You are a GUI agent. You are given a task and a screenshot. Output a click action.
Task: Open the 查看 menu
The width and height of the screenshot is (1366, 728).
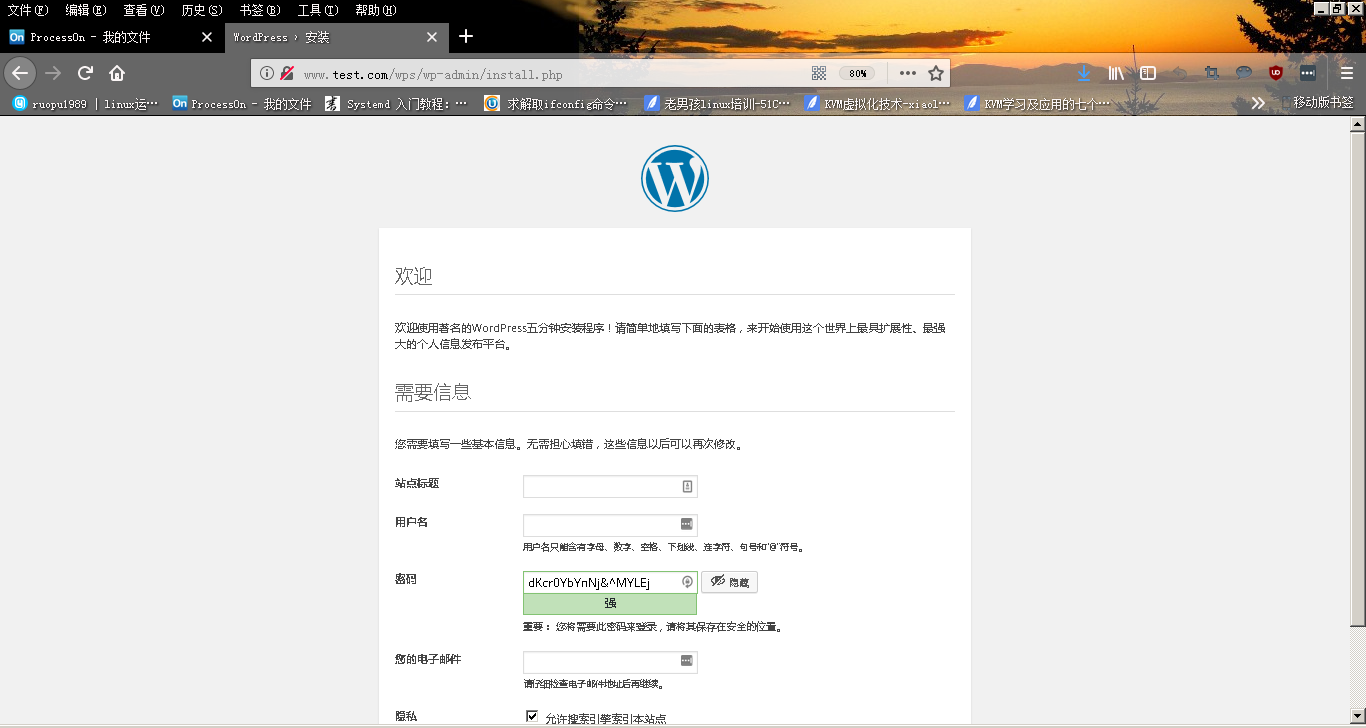tap(143, 10)
